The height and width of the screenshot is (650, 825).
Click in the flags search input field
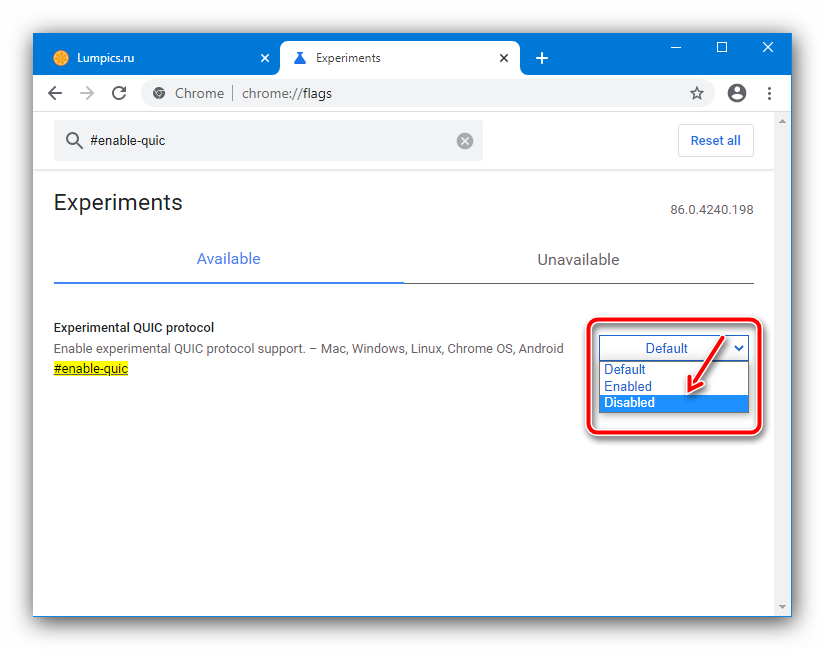268,141
